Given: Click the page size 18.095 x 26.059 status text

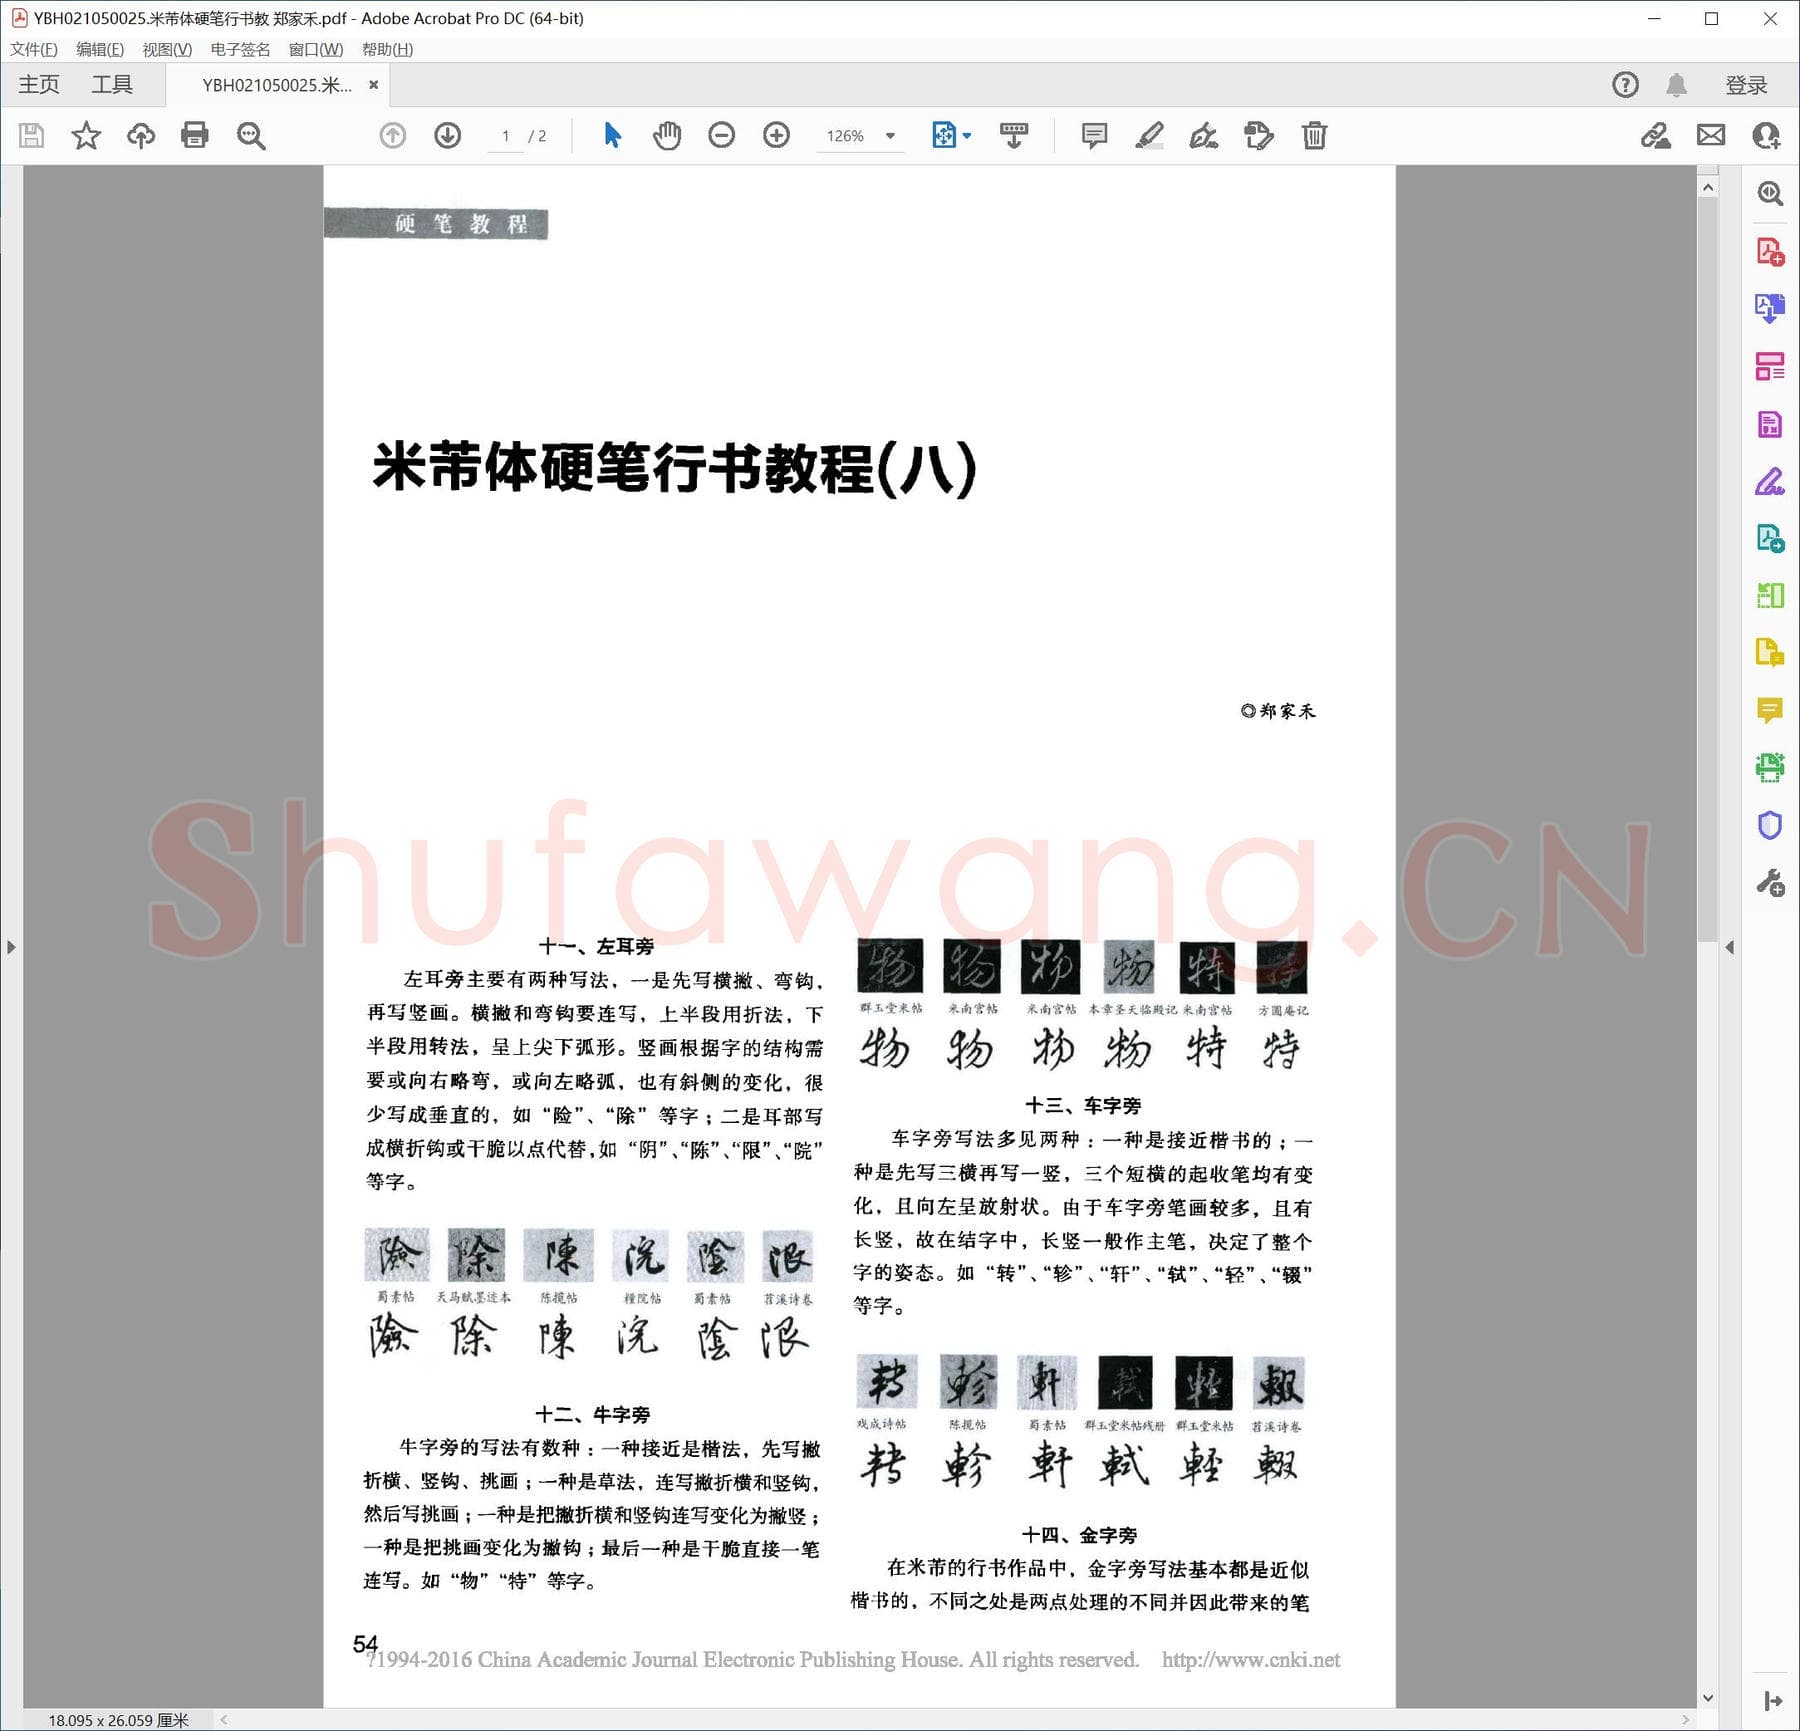Looking at the screenshot, I should click(x=118, y=1720).
